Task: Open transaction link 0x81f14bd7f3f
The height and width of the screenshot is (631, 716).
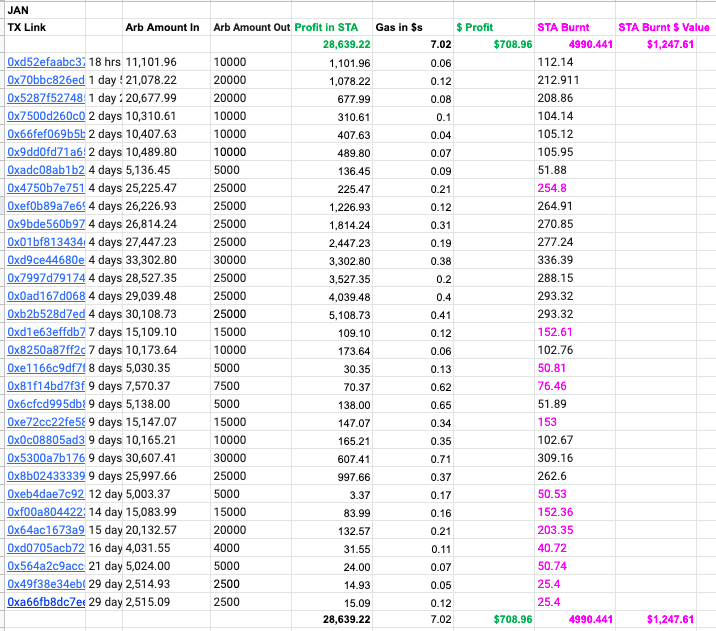Action: pos(46,386)
